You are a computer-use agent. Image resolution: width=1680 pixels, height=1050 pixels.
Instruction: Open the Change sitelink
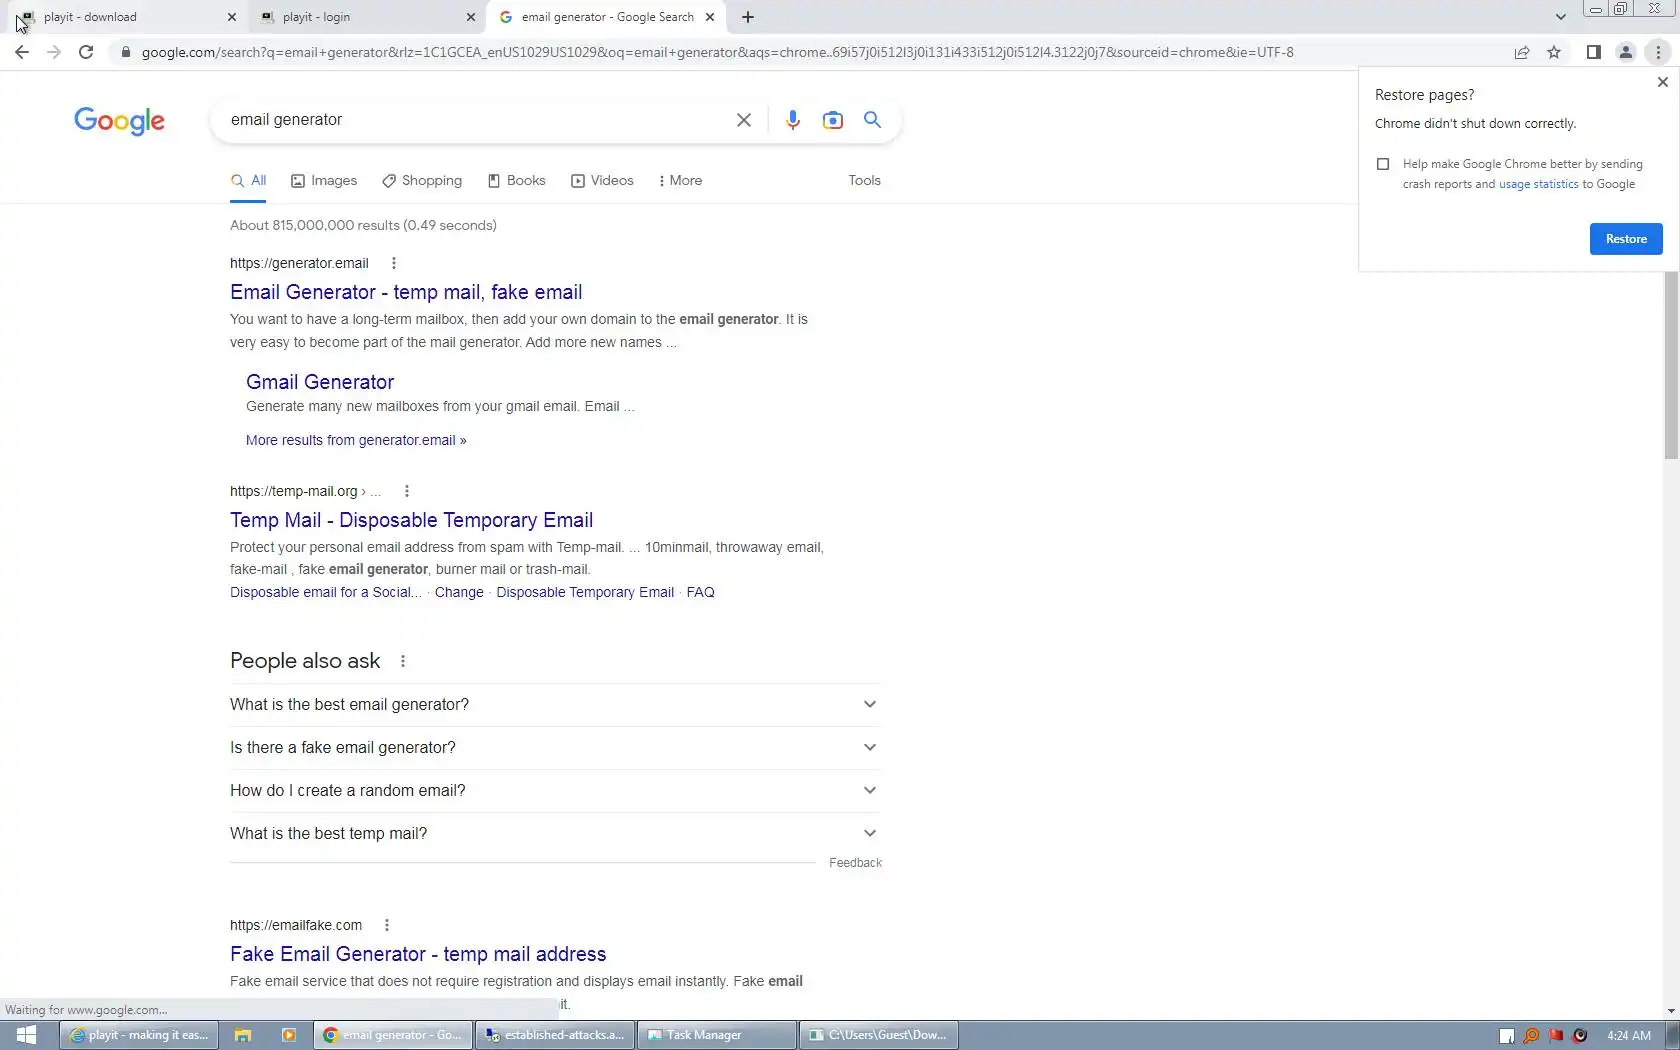click(459, 592)
